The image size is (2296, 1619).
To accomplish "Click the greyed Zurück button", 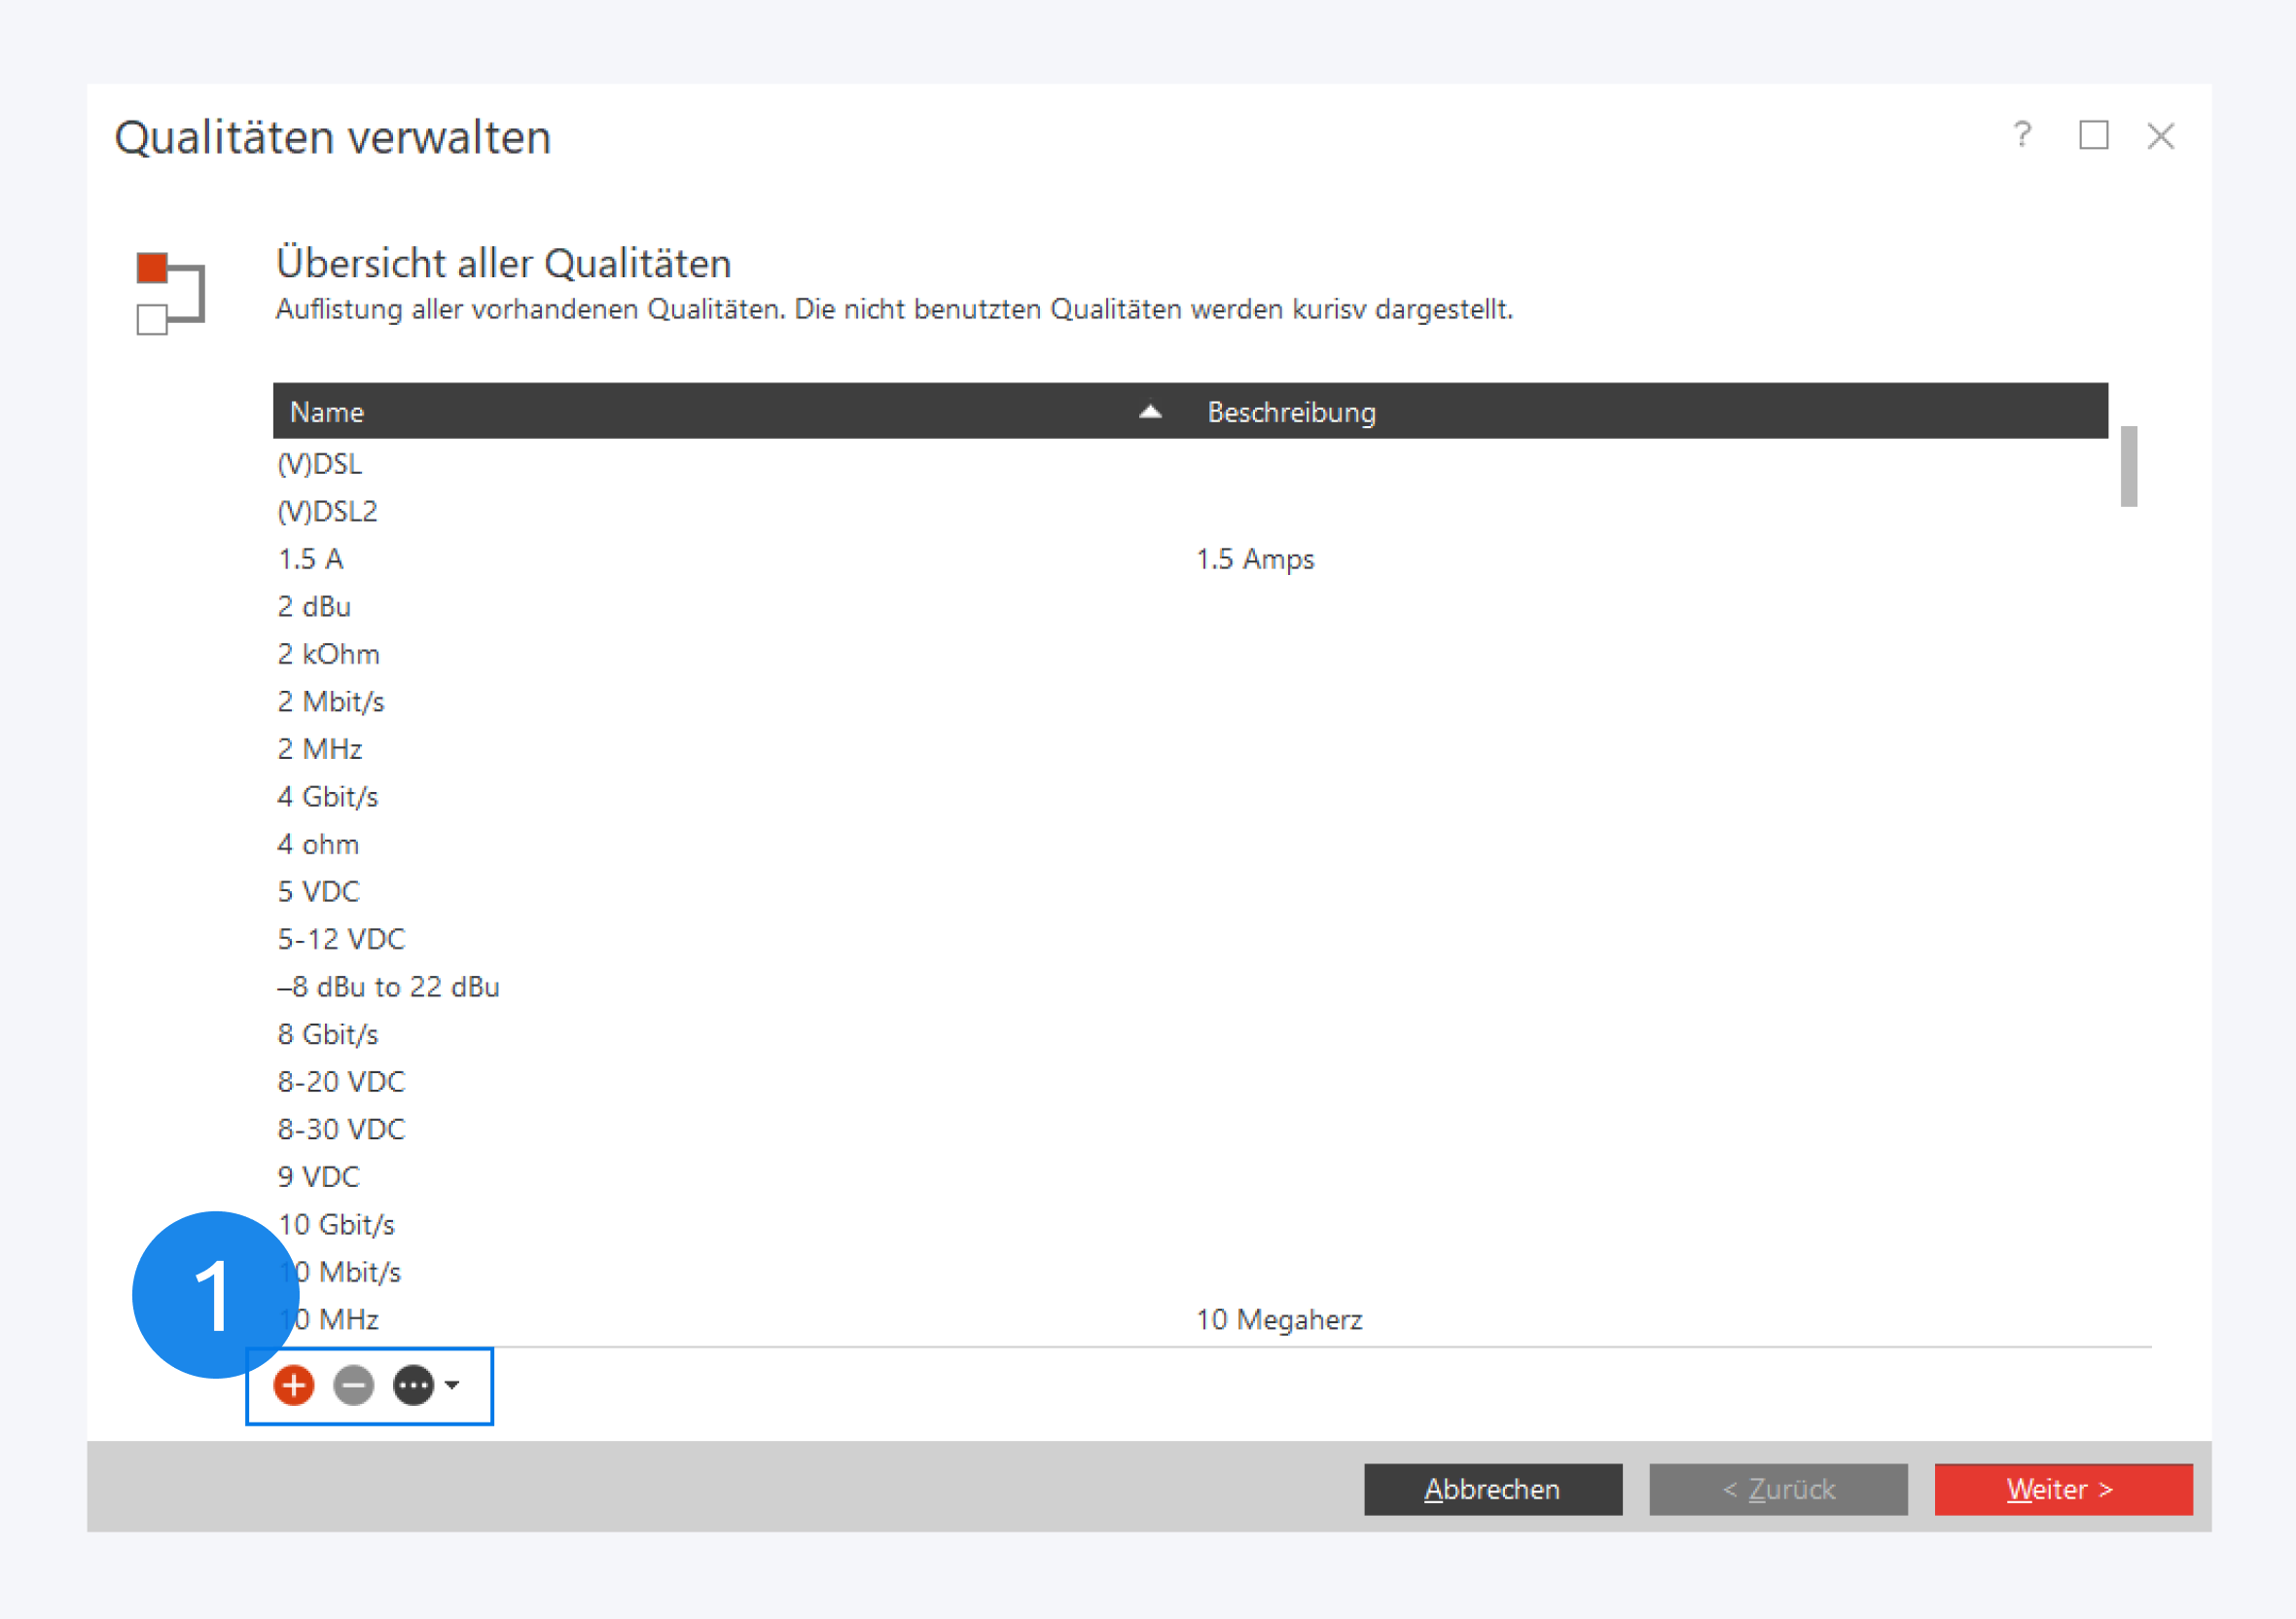I will tap(1777, 1489).
